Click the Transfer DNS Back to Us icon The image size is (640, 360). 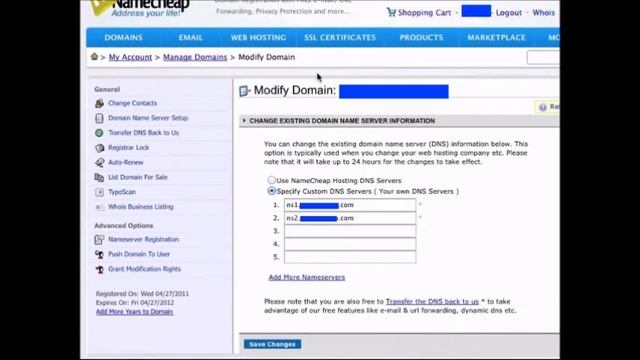tap(99, 133)
